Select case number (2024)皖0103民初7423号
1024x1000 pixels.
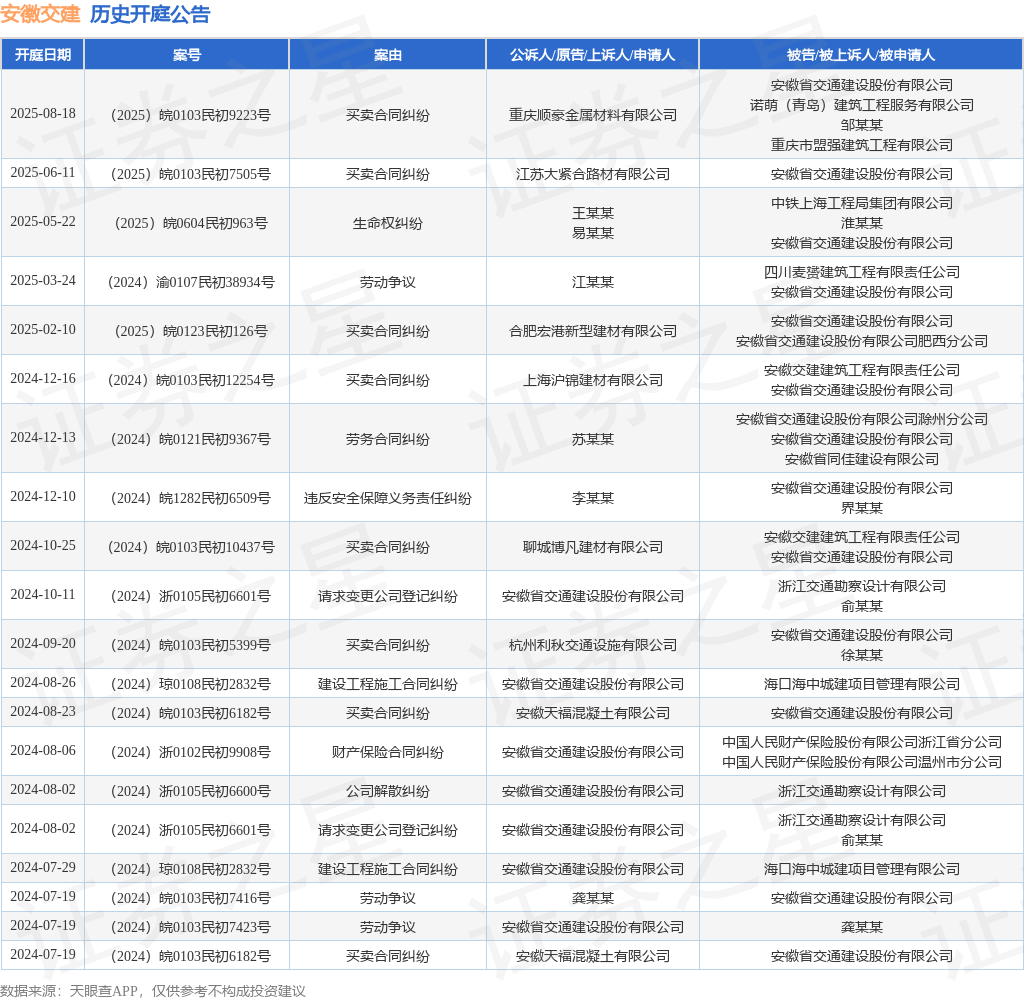click(x=187, y=927)
